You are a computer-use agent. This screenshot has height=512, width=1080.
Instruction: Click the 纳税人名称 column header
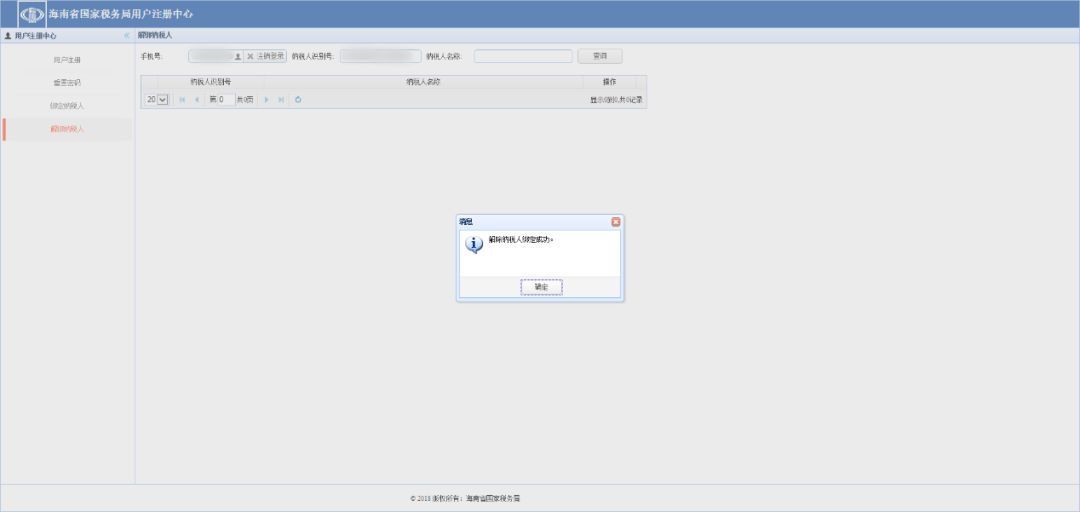pyautogui.click(x=424, y=82)
